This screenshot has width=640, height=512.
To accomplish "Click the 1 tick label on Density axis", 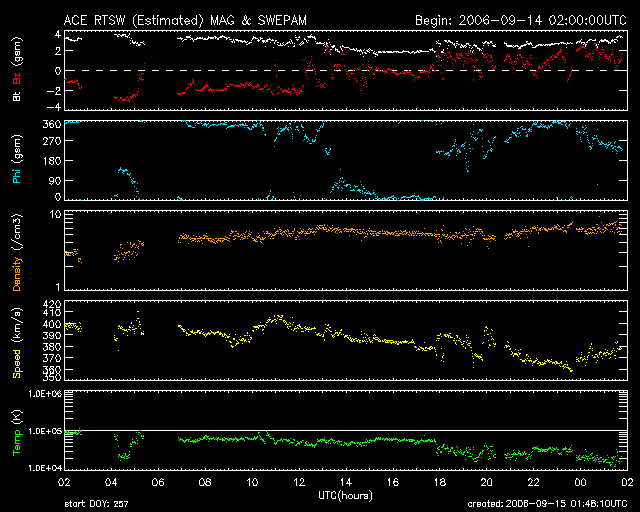I will pyautogui.click(x=58, y=287).
